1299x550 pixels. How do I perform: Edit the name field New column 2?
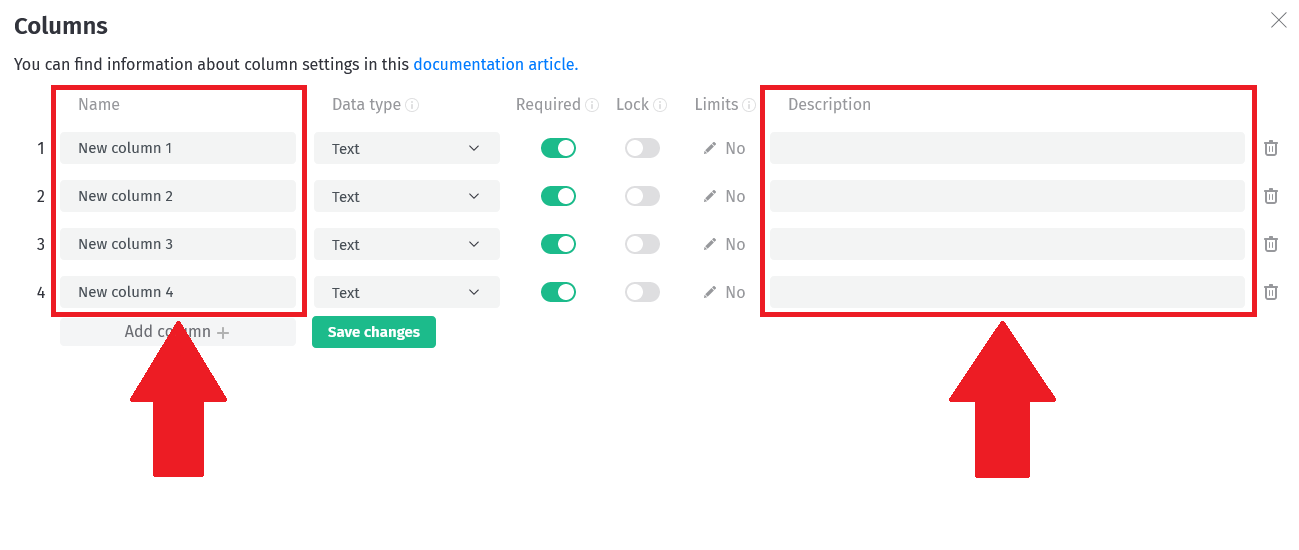(178, 196)
